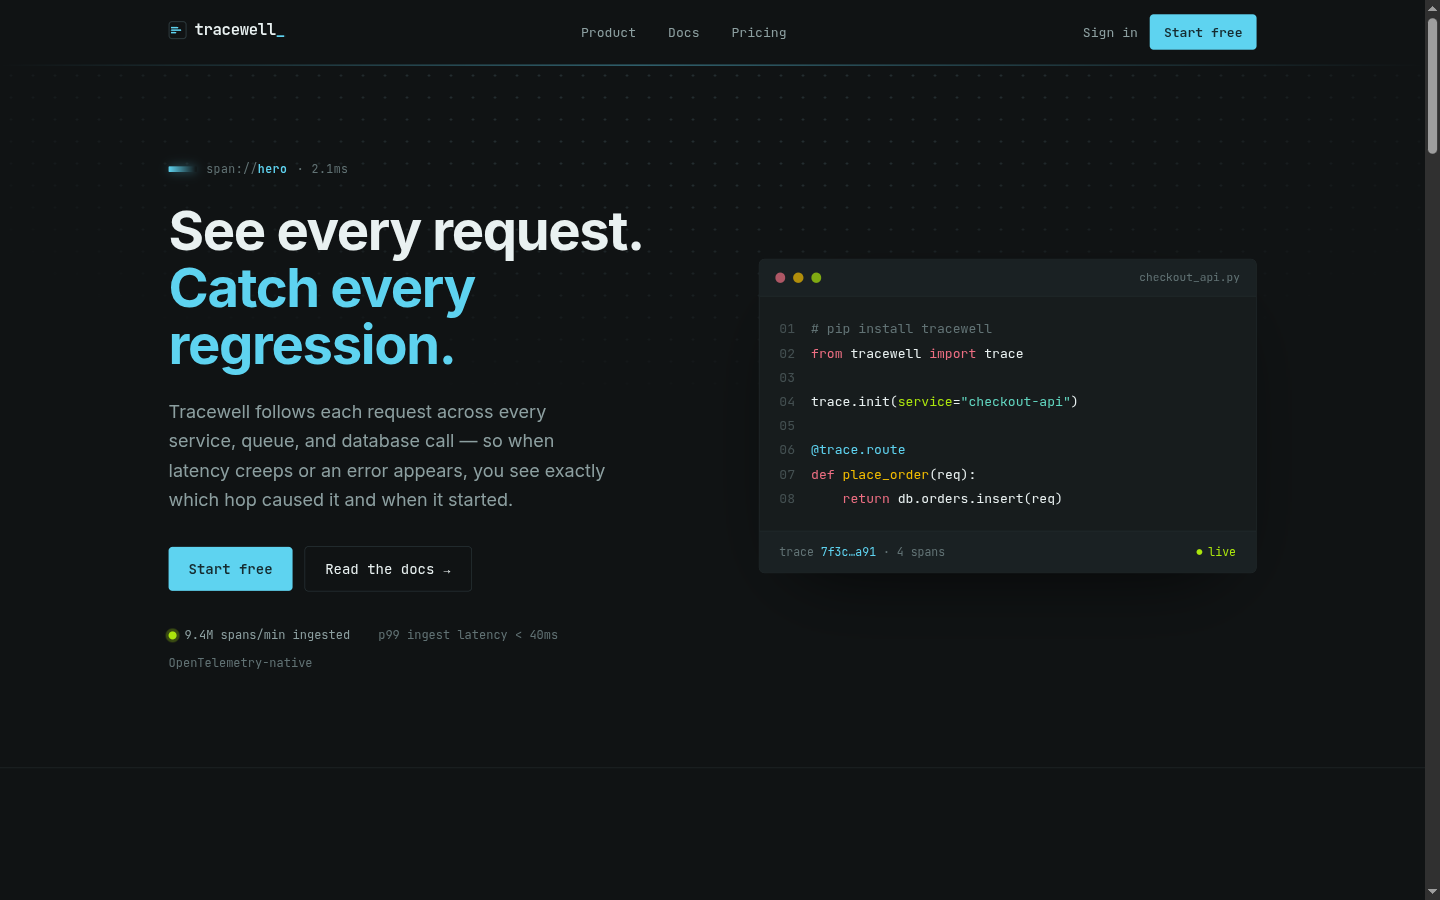
Task: Click the scrollbar down arrow
Action: pyautogui.click(x=1432, y=892)
